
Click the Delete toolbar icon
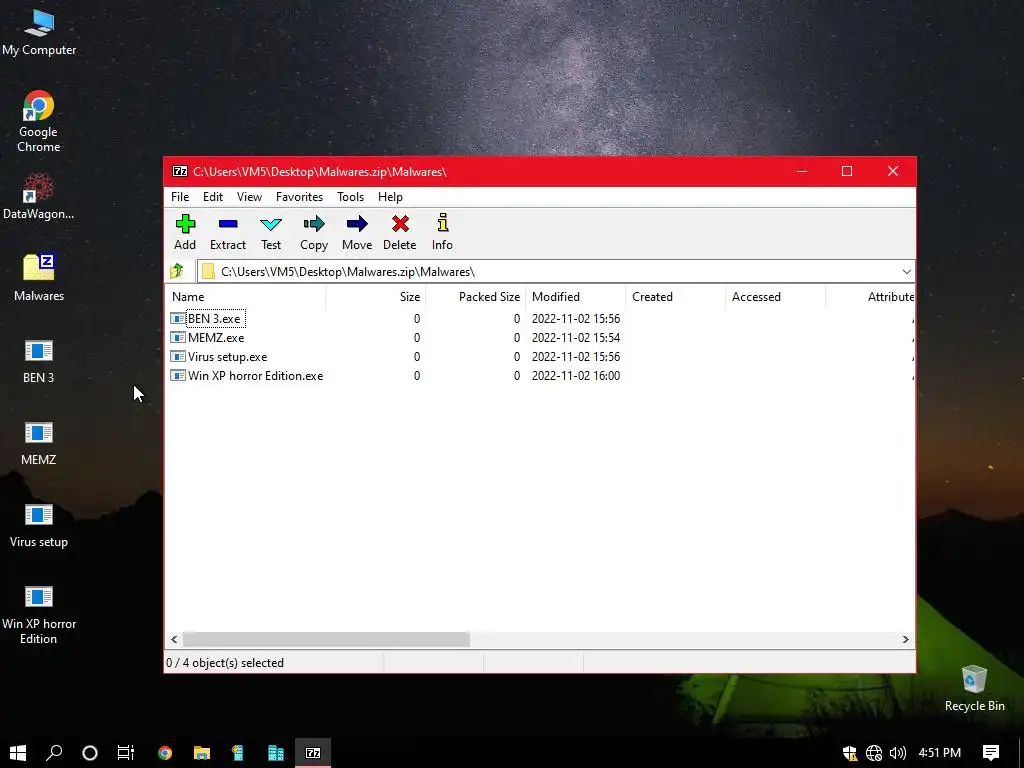(x=400, y=232)
